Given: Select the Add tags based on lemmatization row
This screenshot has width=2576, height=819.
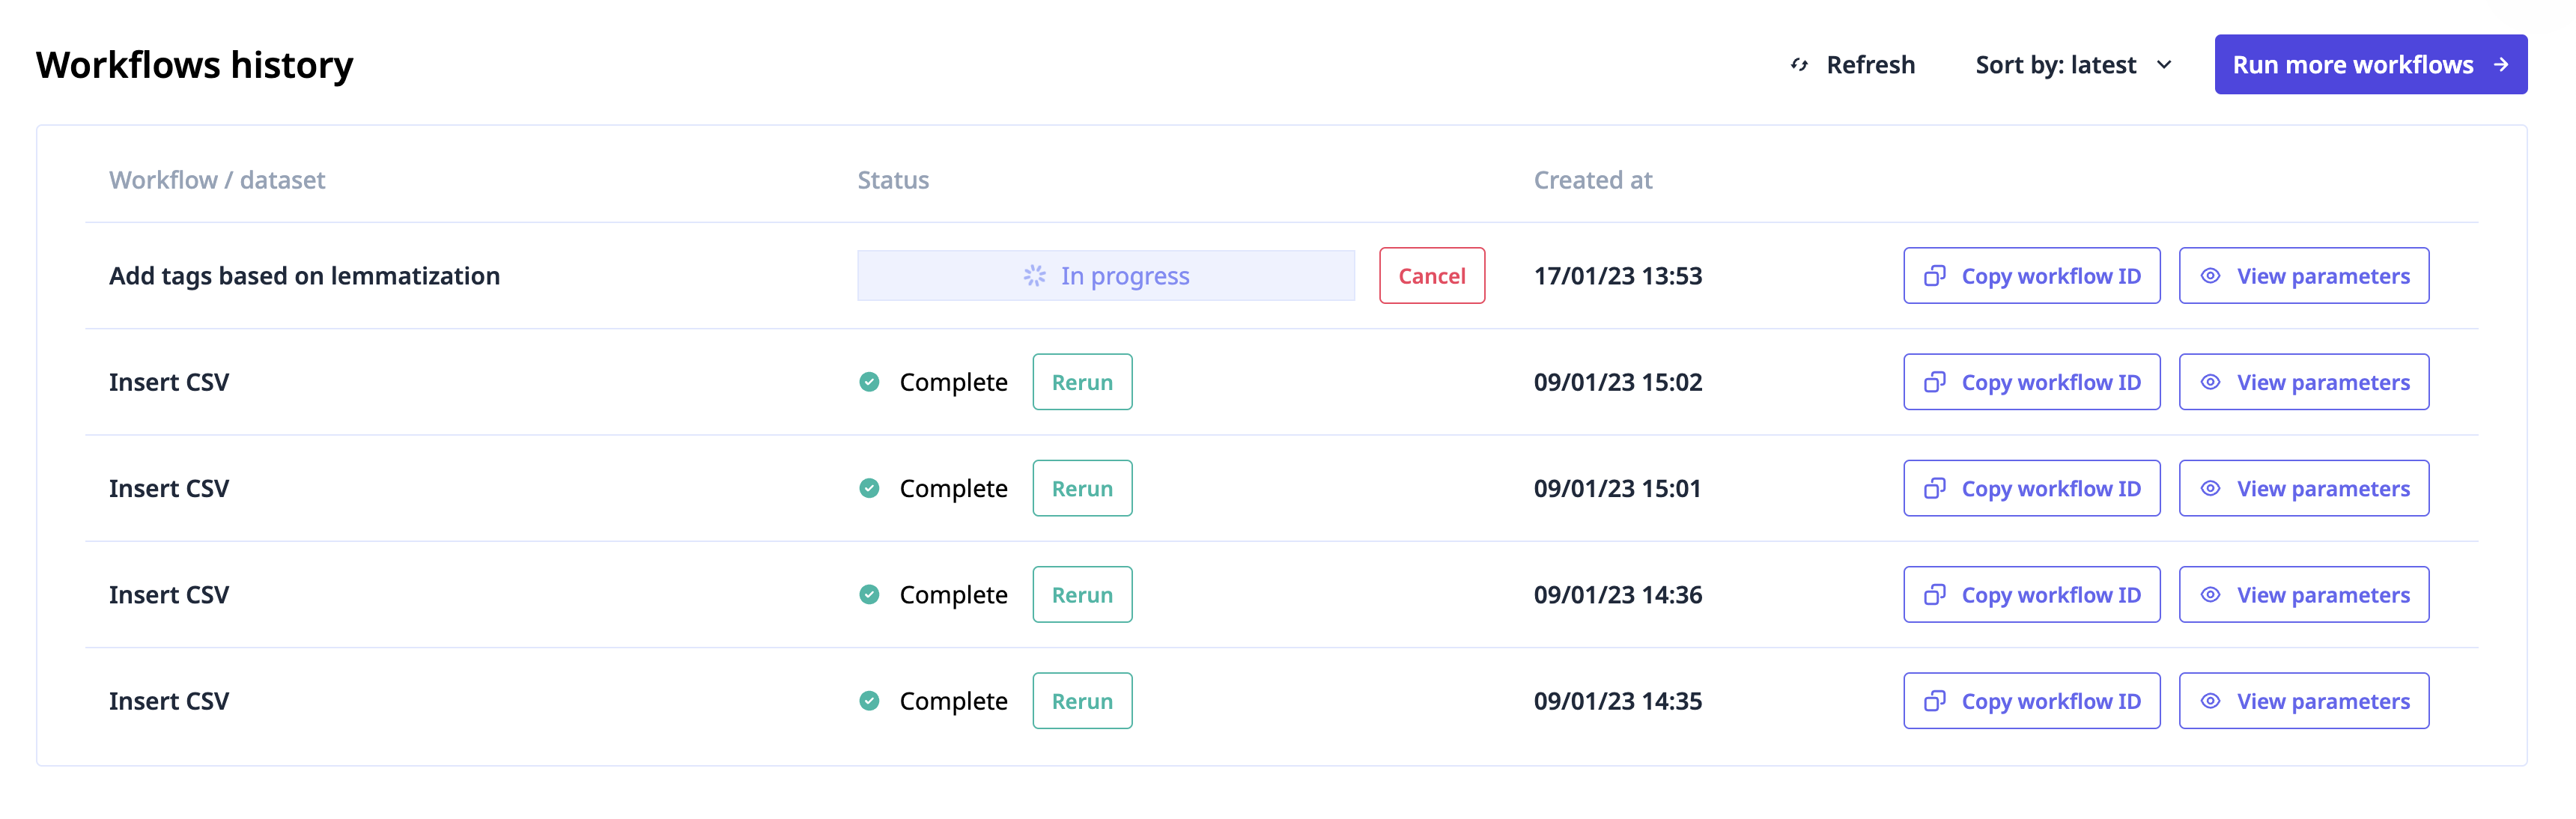Looking at the screenshot, I should coord(304,276).
